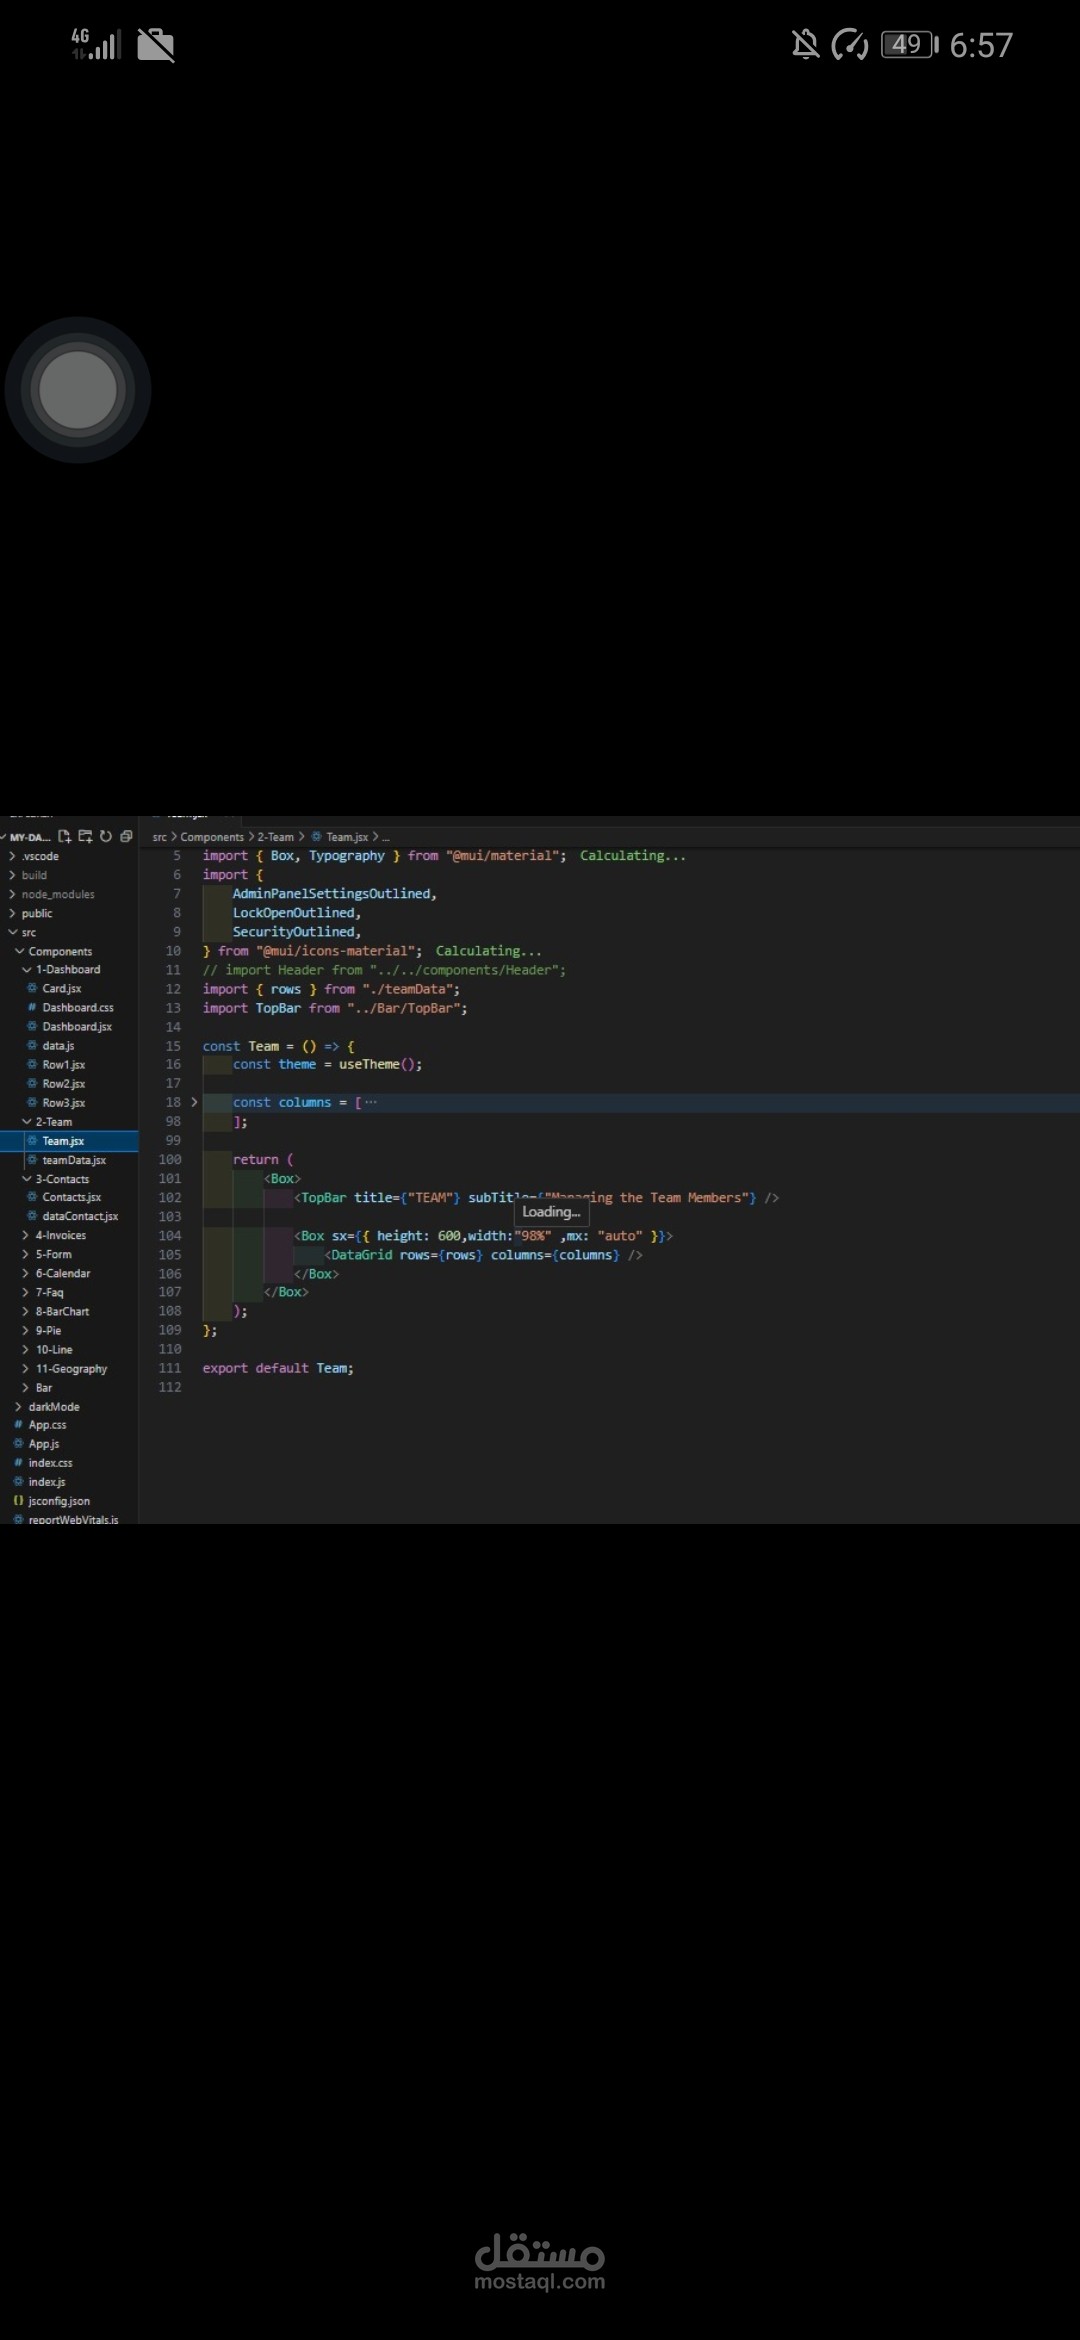Click the useTheme call on line 16
This screenshot has height=2340, width=1080.
[380, 1064]
